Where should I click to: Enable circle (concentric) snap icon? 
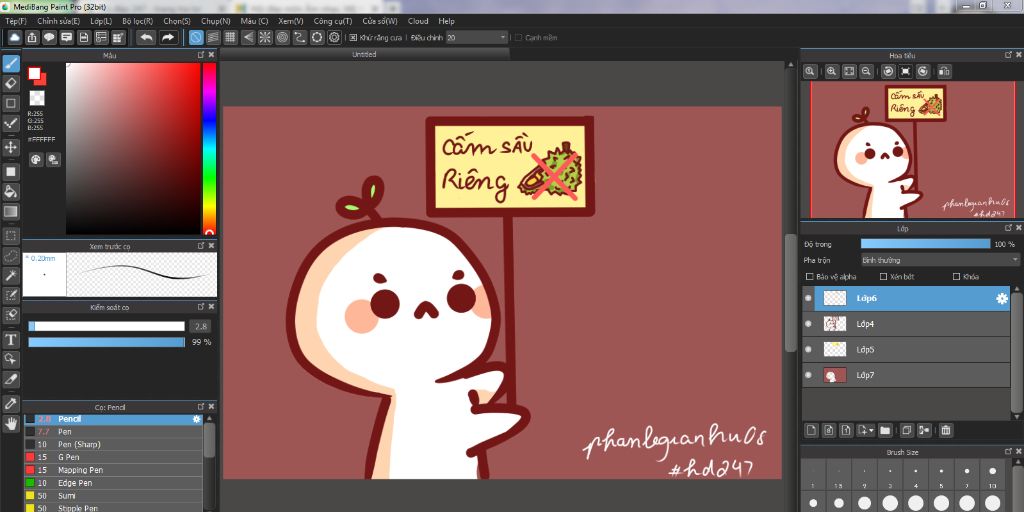point(282,37)
